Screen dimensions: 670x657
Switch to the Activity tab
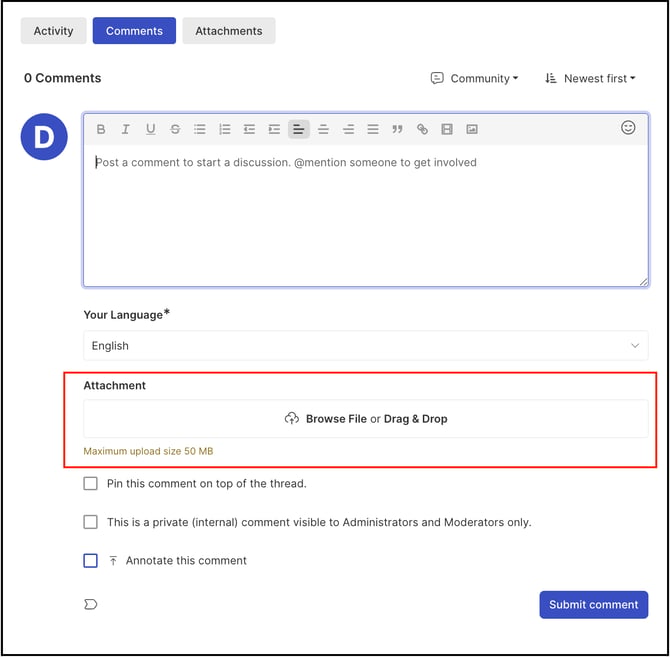53,31
